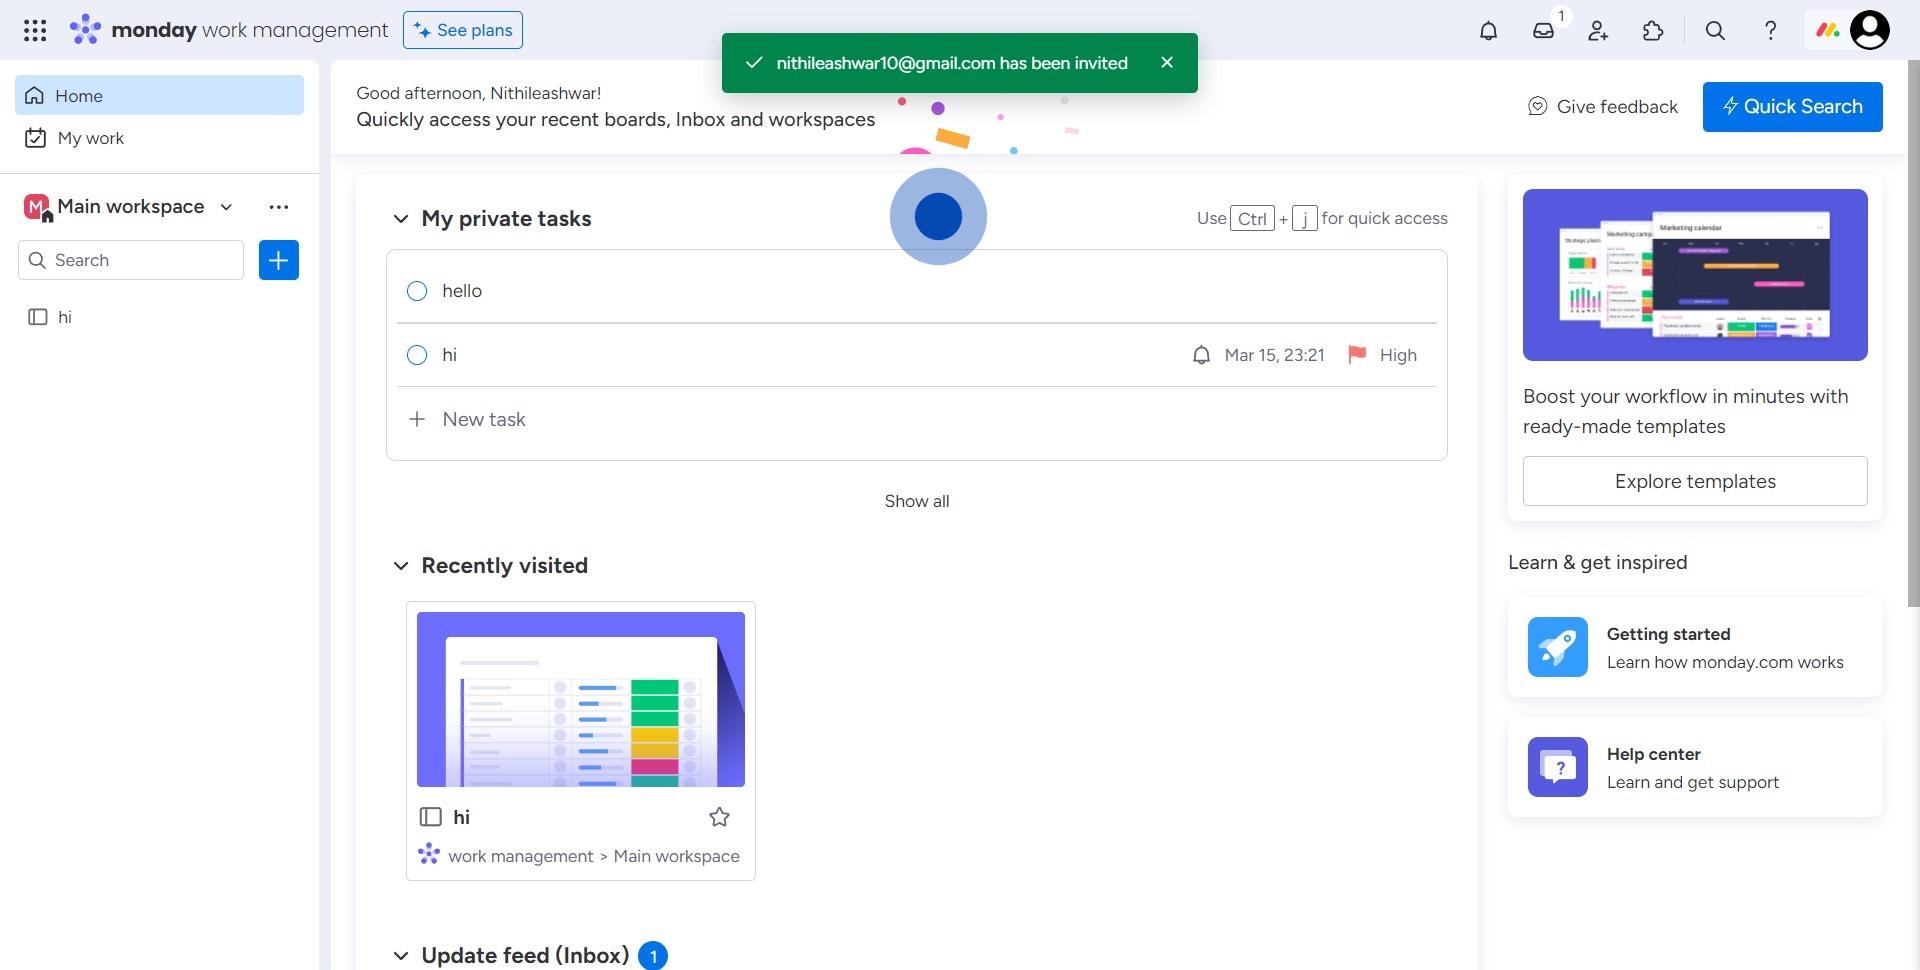This screenshot has width=1920, height=970.
Task: Click the invite members icon
Action: point(1598,31)
